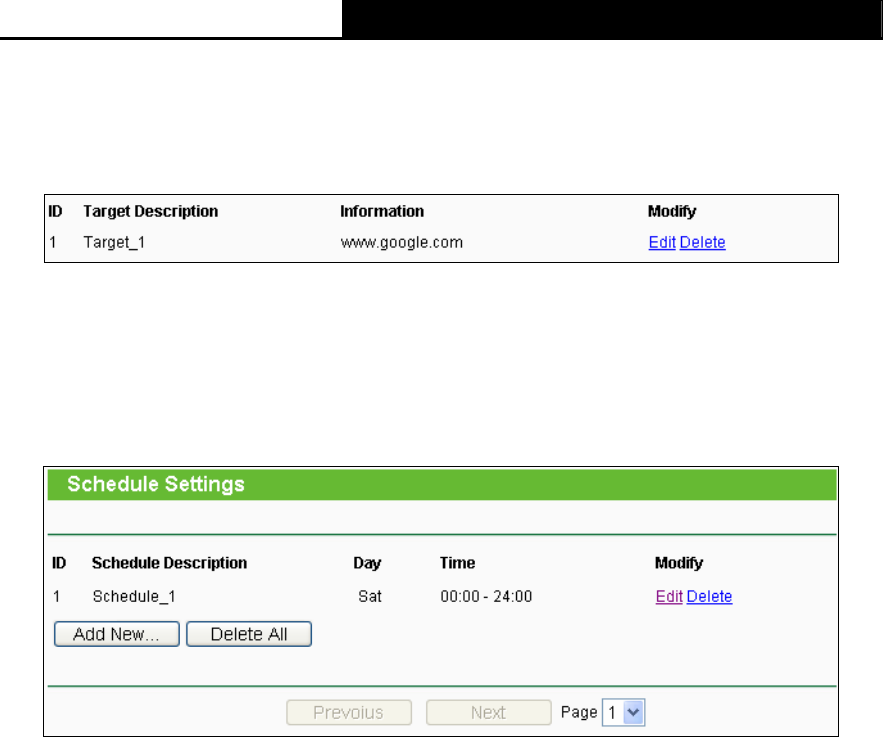This screenshot has height=737, width=883.
Task: Open the Page number dropdown
Action: point(623,712)
